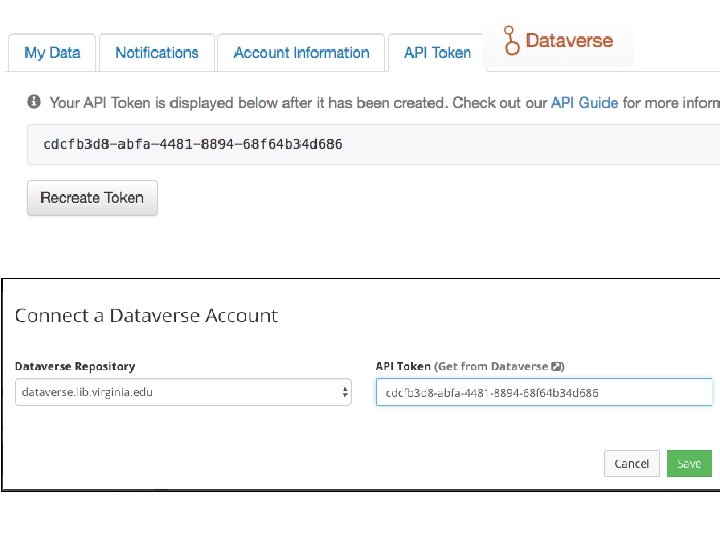Follow the API Guide link
720x540 pixels.
584,103
